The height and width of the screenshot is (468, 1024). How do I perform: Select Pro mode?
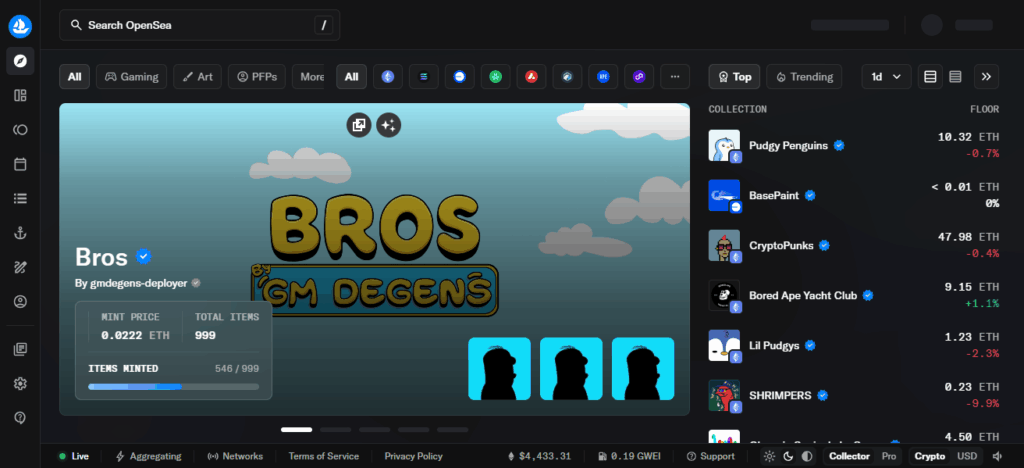pyautogui.click(x=889, y=456)
